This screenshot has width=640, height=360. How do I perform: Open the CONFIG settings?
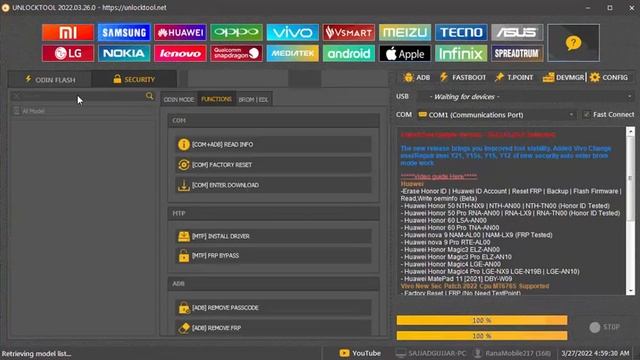(x=609, y=77)
